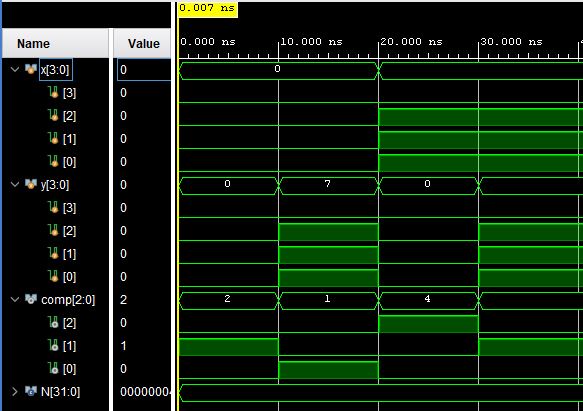
Task: Collapse the y[3:0] bus signal
Action: click(15, 184)
